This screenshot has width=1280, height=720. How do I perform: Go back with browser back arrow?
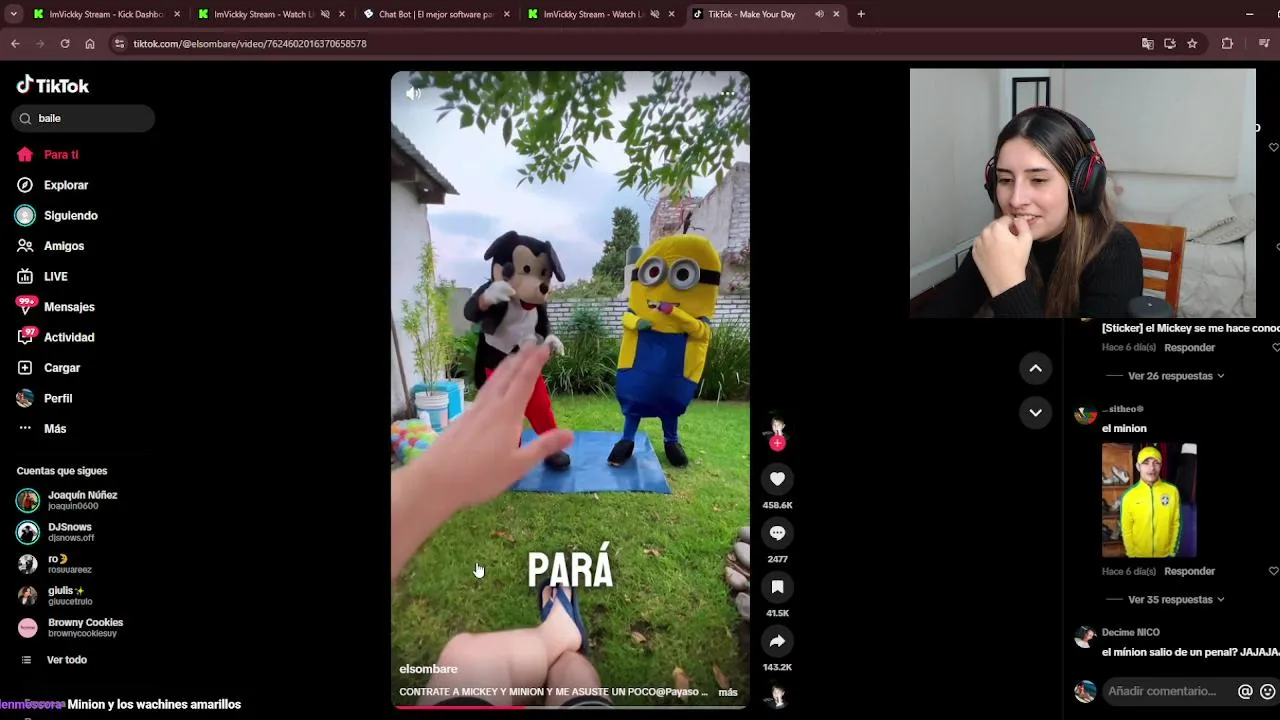point(15,44)
